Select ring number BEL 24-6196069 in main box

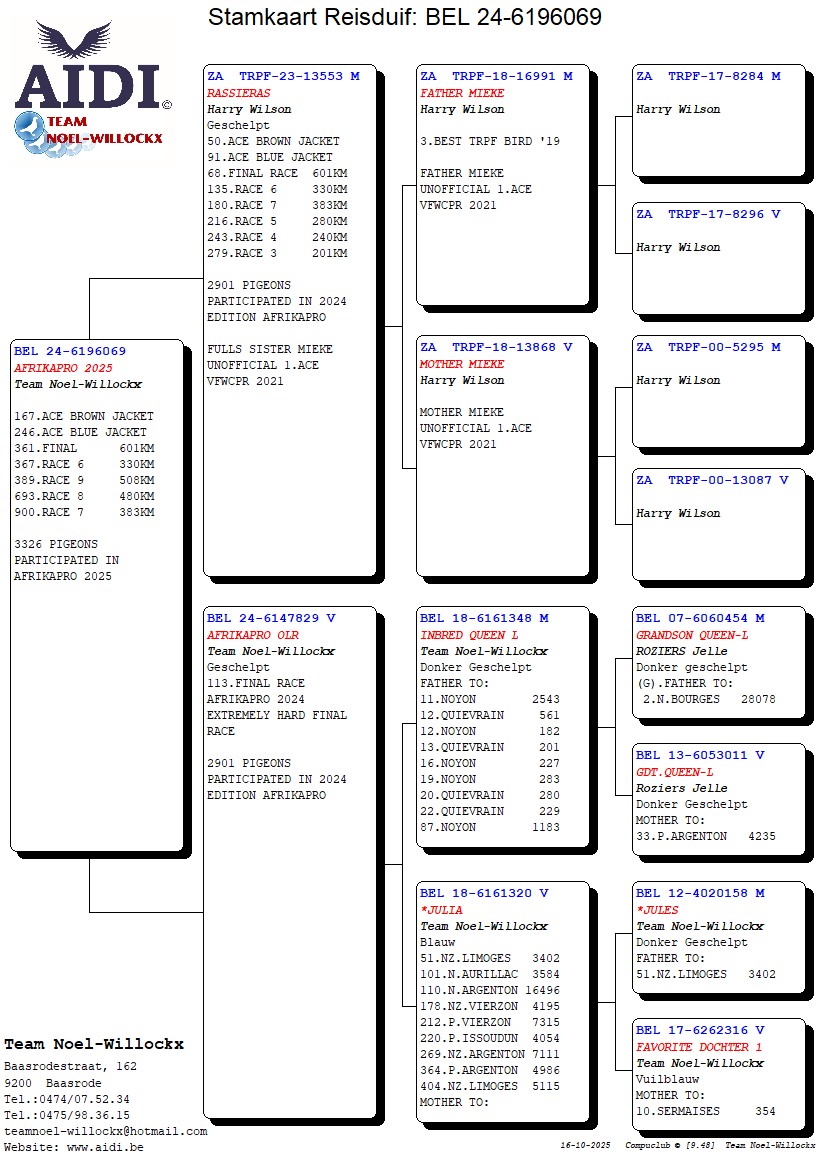click(70, 352)
